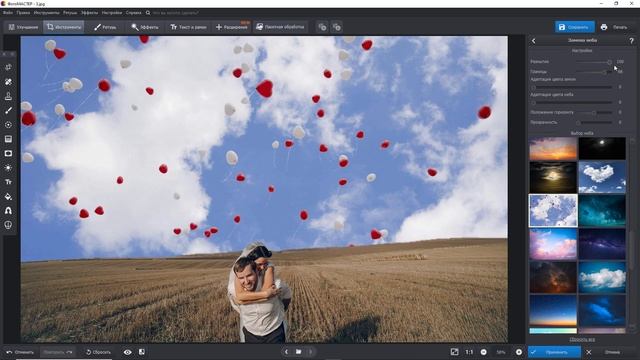
Task: Open help for sky replacement panel
Action: coord(631,40)
